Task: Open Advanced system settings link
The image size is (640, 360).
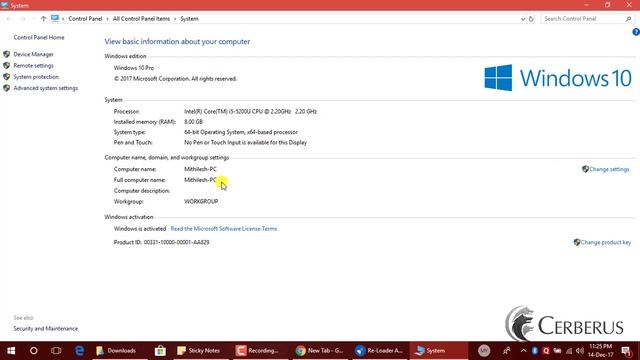Action: (45, 88)
